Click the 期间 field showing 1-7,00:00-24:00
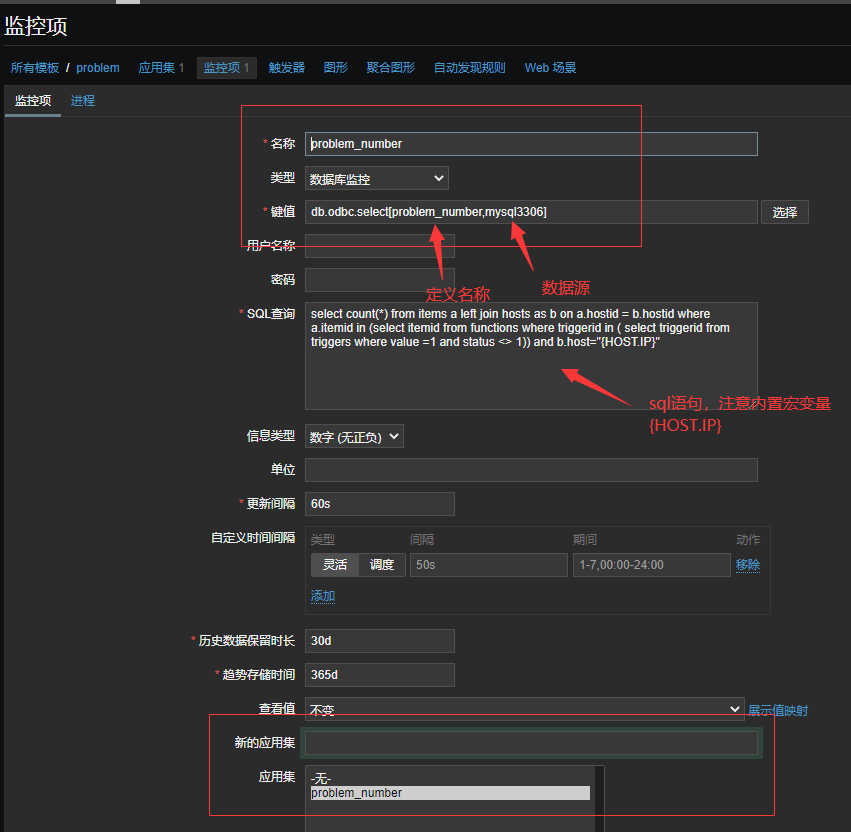851x832 pixels. [652, 565]
